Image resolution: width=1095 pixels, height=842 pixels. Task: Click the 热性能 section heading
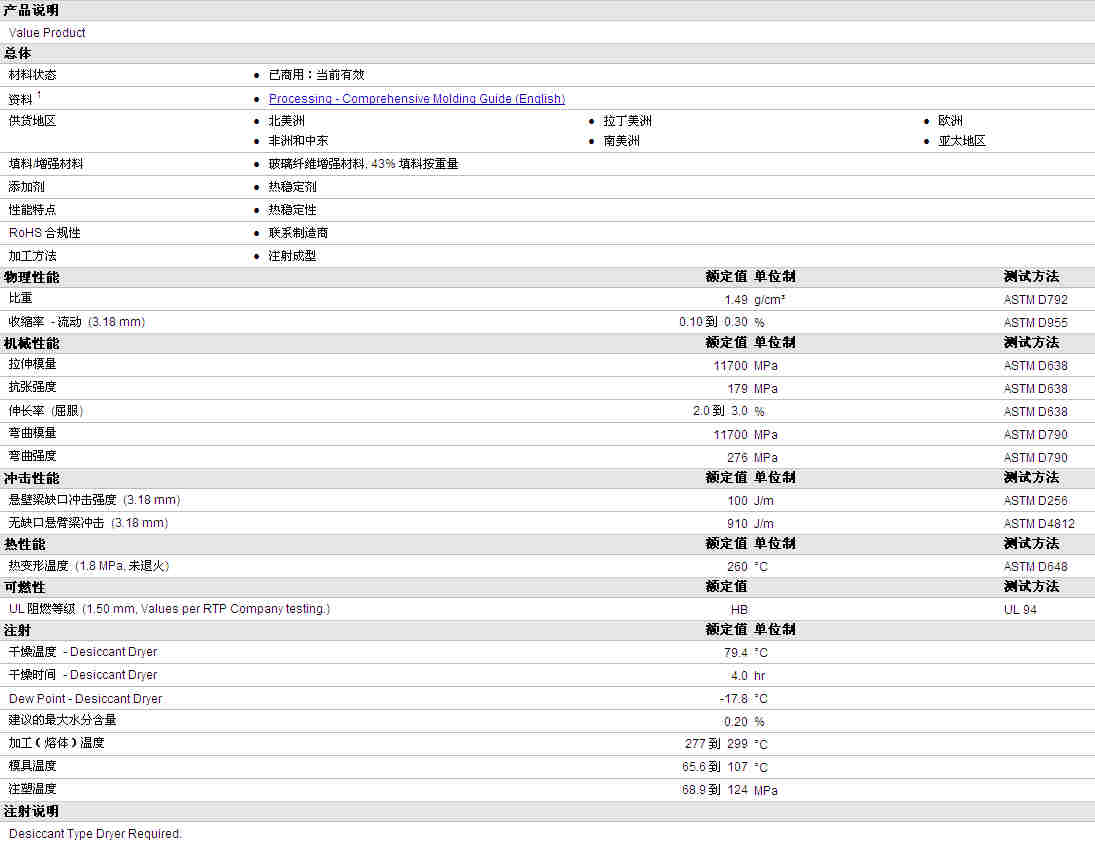(25, 544)
